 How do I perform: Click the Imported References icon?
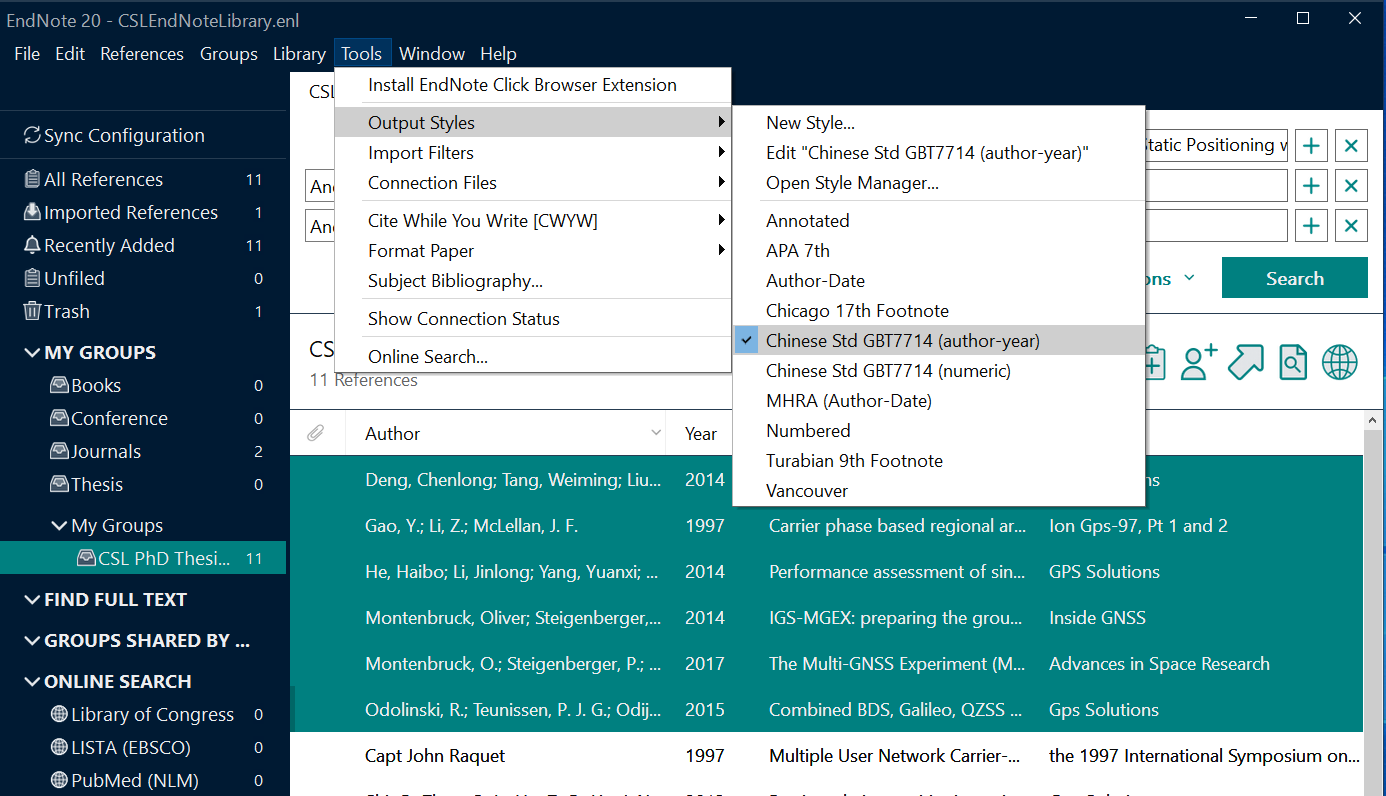pos(32,212)
